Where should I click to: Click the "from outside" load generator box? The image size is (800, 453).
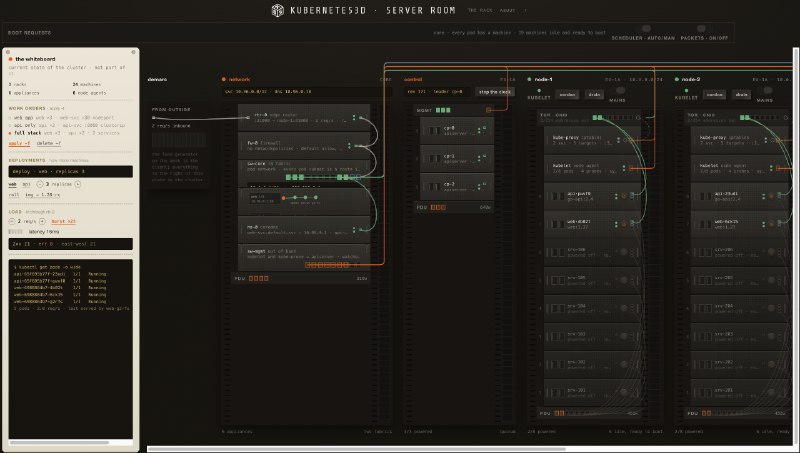click(179, 145)
